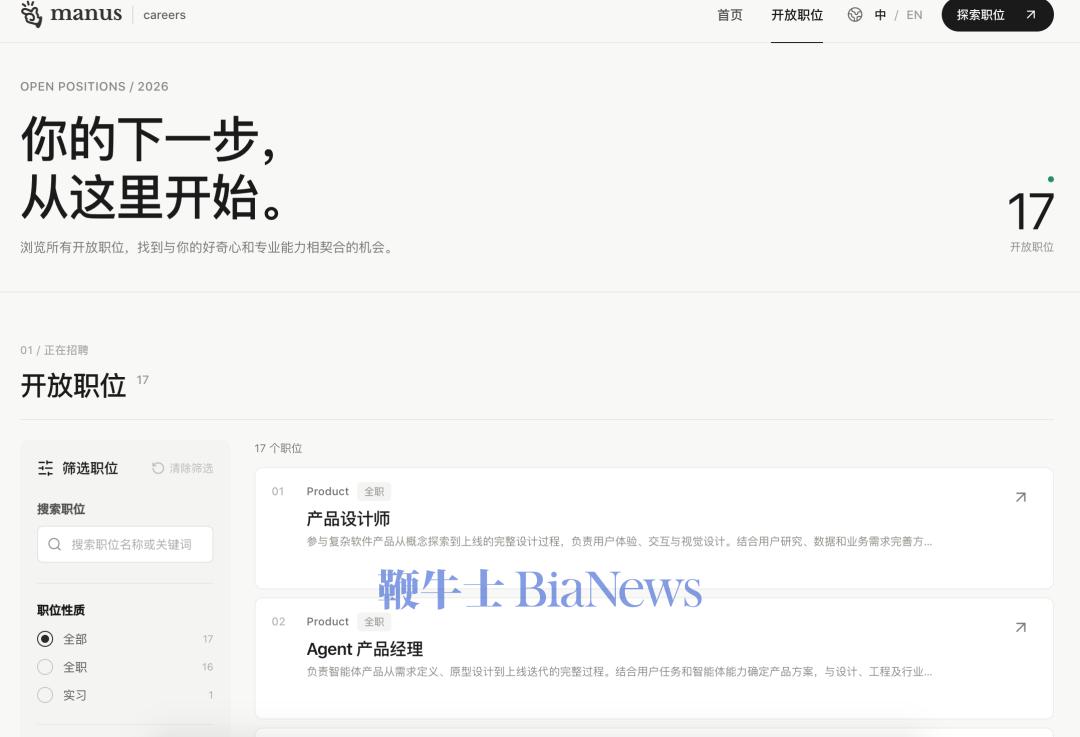Select the 实习 radio button
Screen dimensions: 1080x737
45,695
